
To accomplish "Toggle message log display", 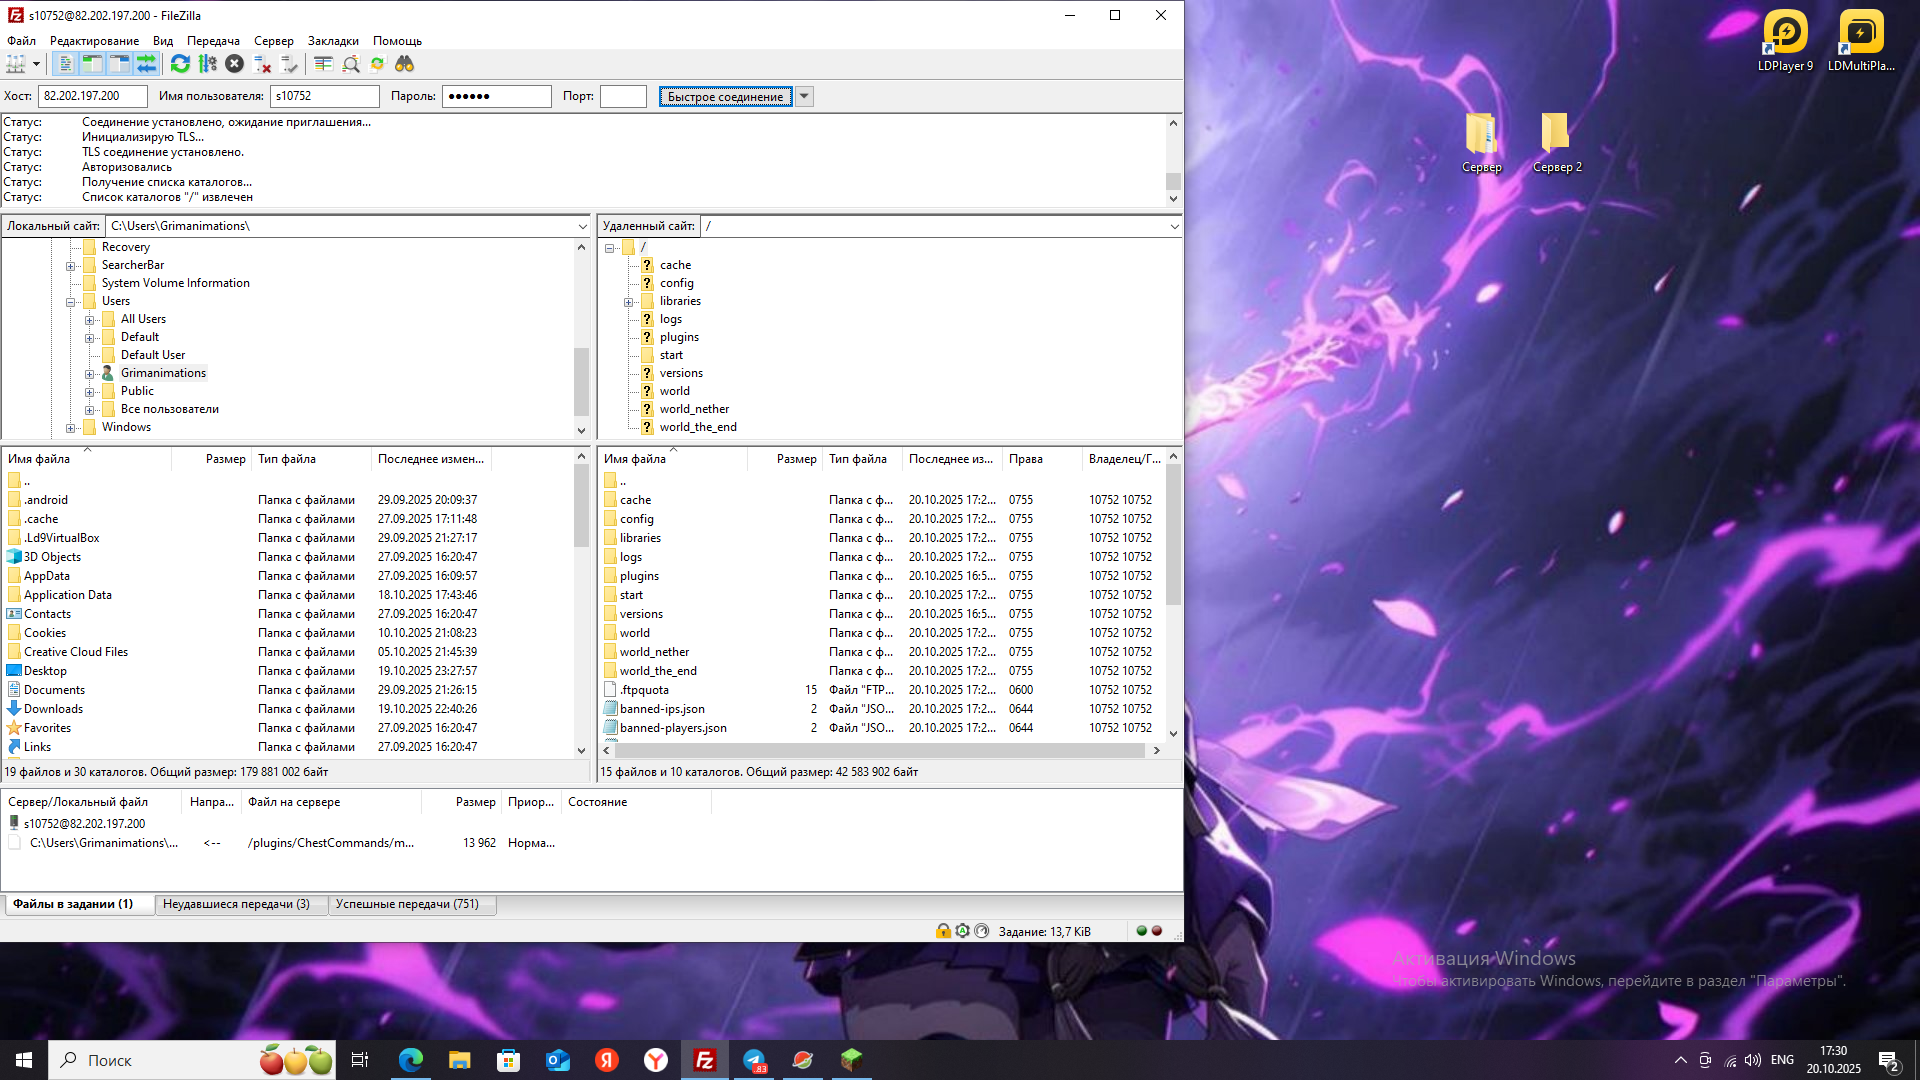I will pos(65,64).
